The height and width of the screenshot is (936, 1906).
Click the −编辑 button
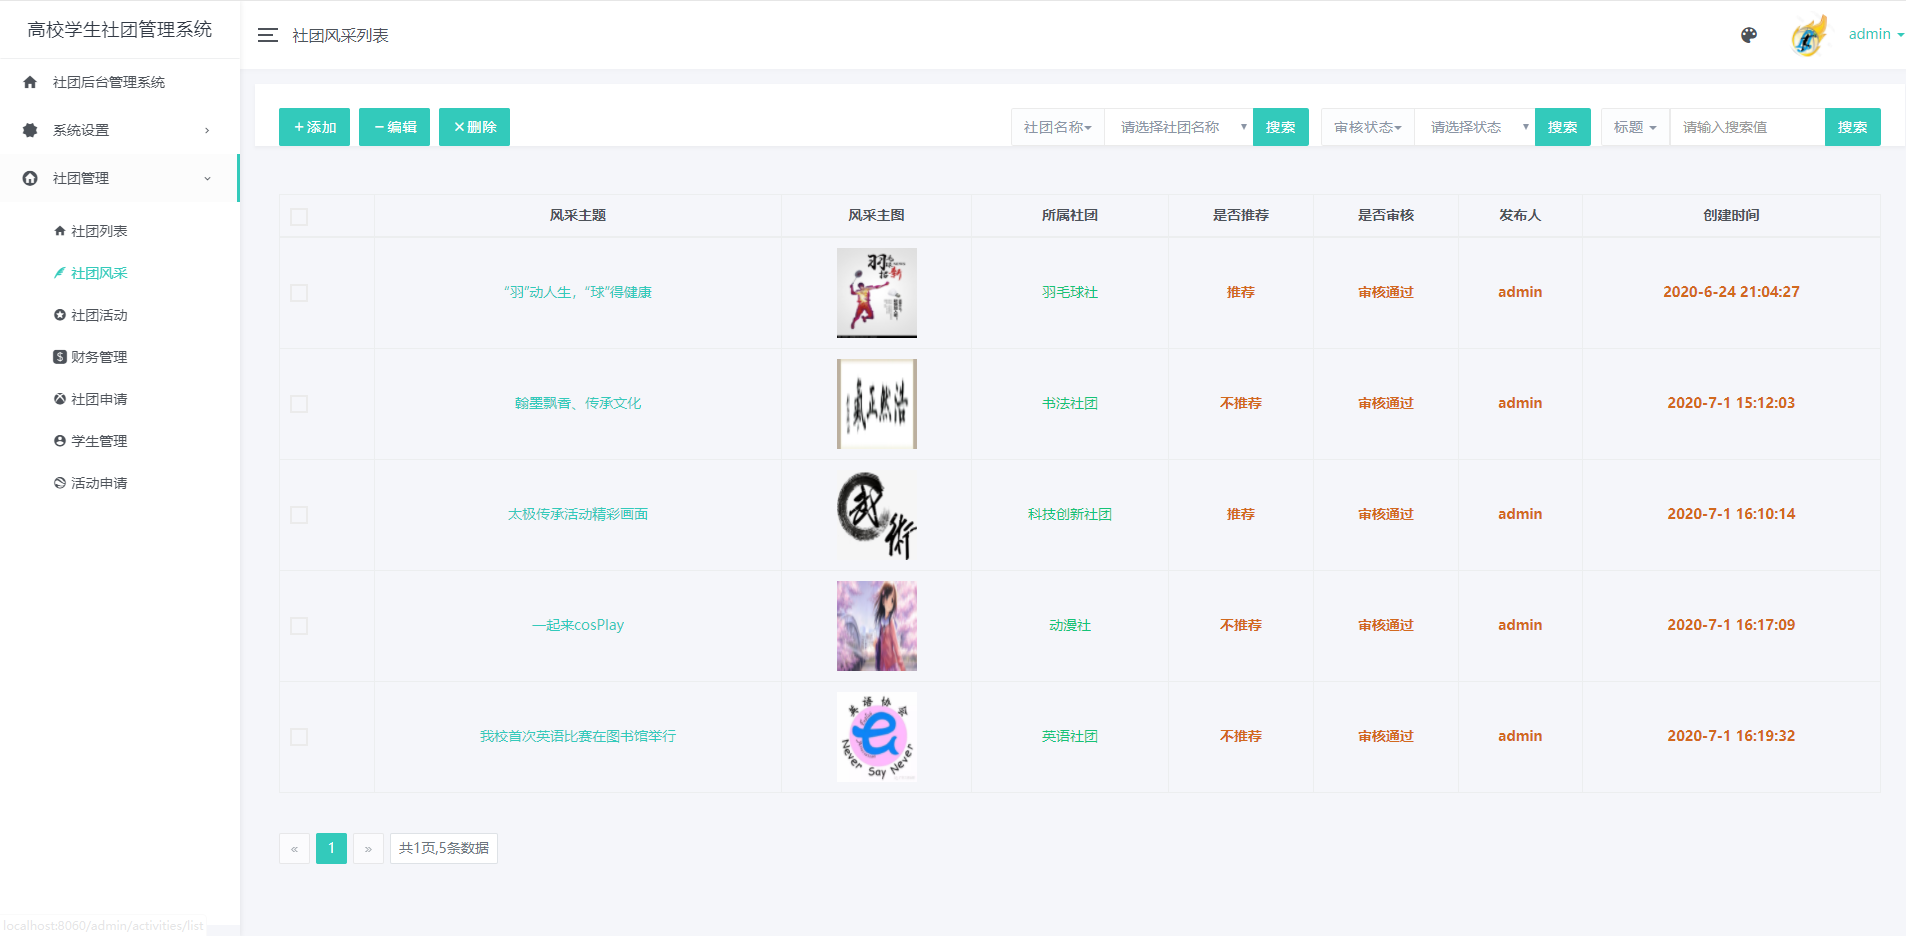pyautogui.click(x=394, y=127)
